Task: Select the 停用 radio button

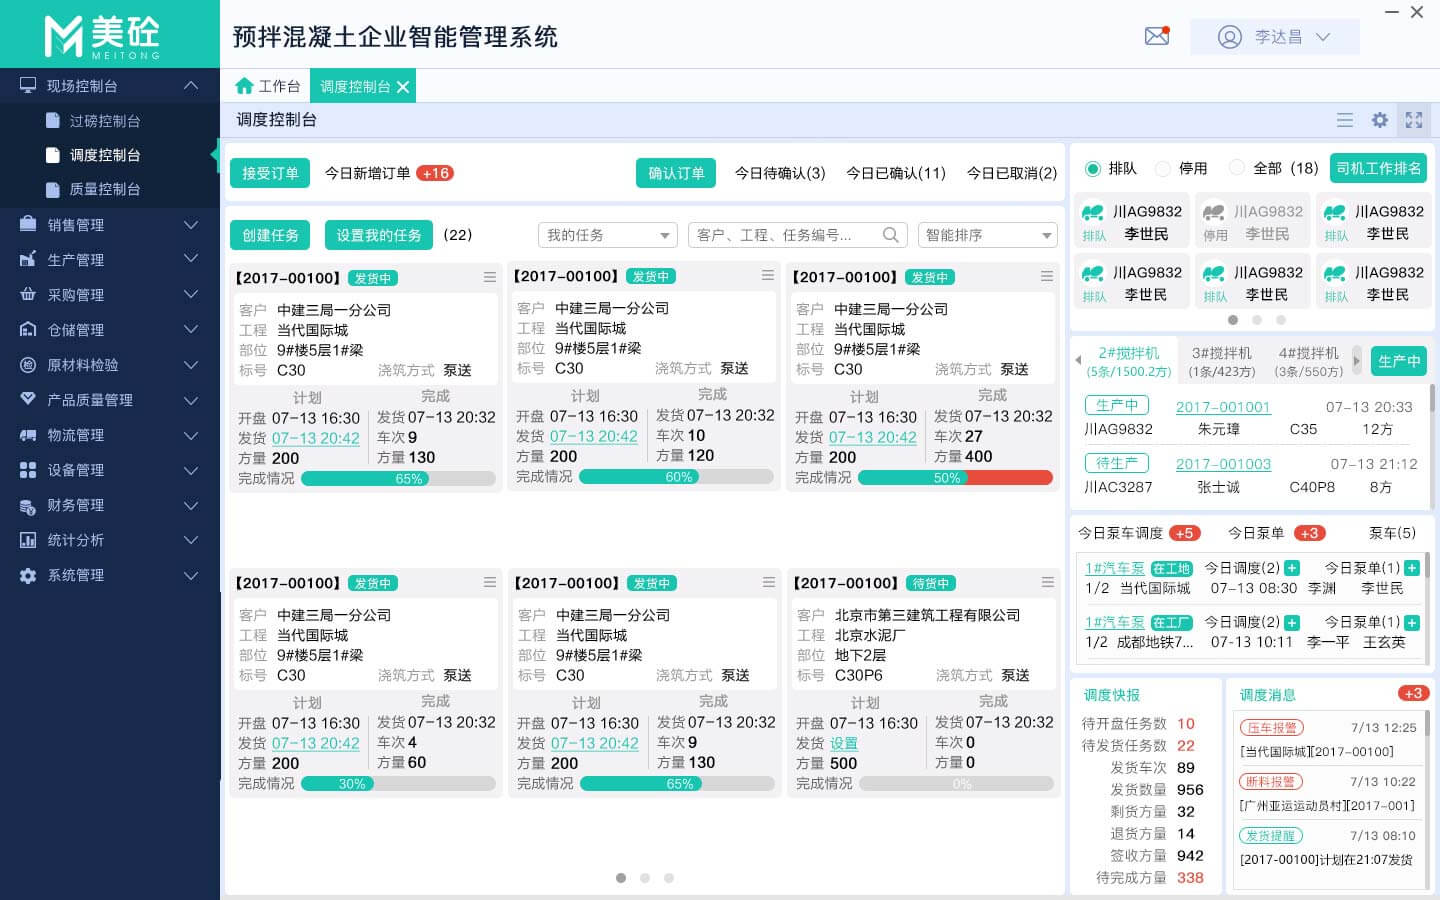Action: click(1162, 169)
